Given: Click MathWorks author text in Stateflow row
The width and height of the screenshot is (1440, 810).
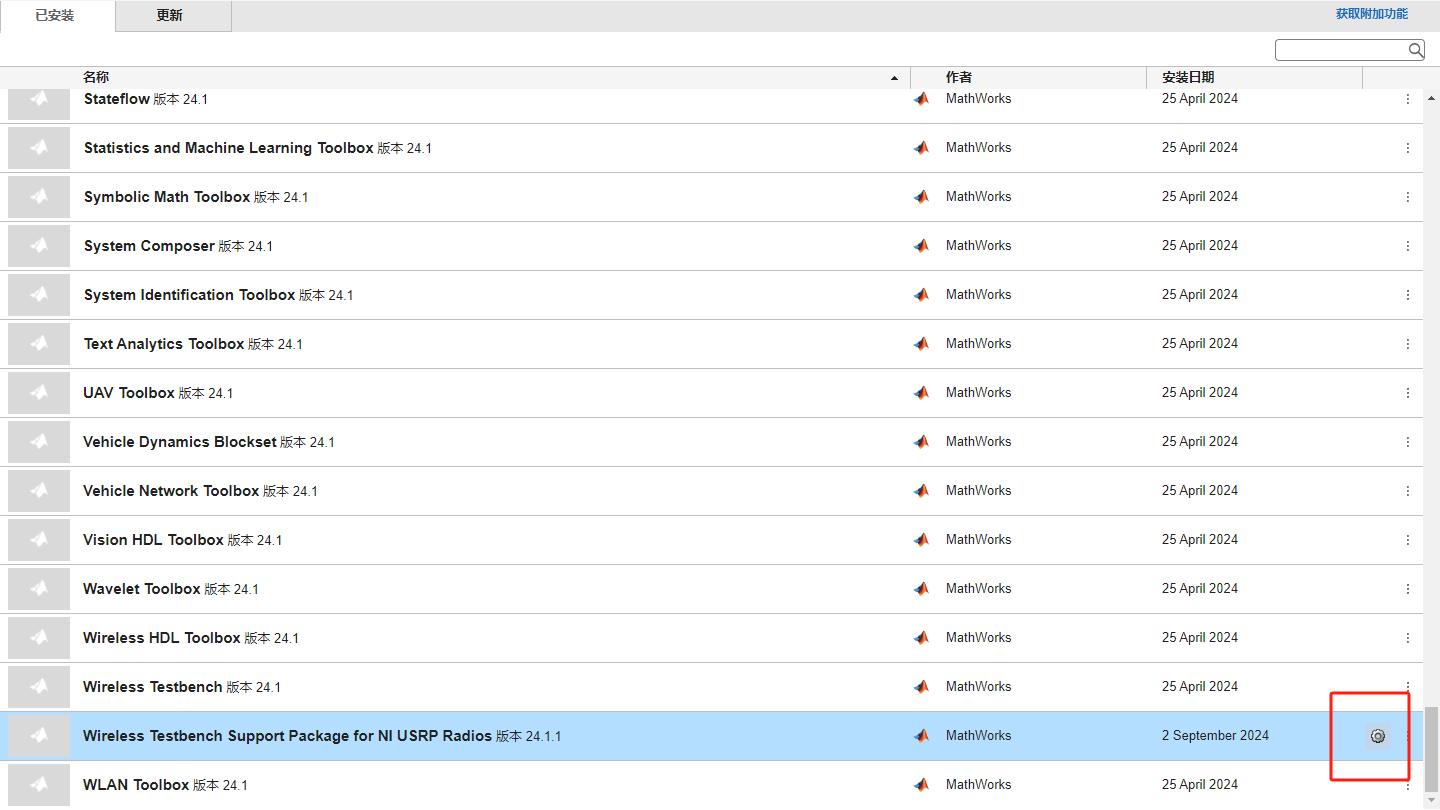Looking at the screenshot, I should point(979,99).
